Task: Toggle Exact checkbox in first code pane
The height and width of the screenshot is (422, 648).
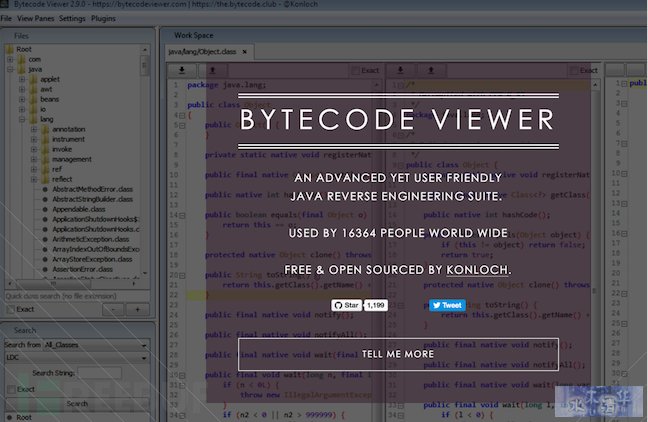Action: tap(355, 71)
